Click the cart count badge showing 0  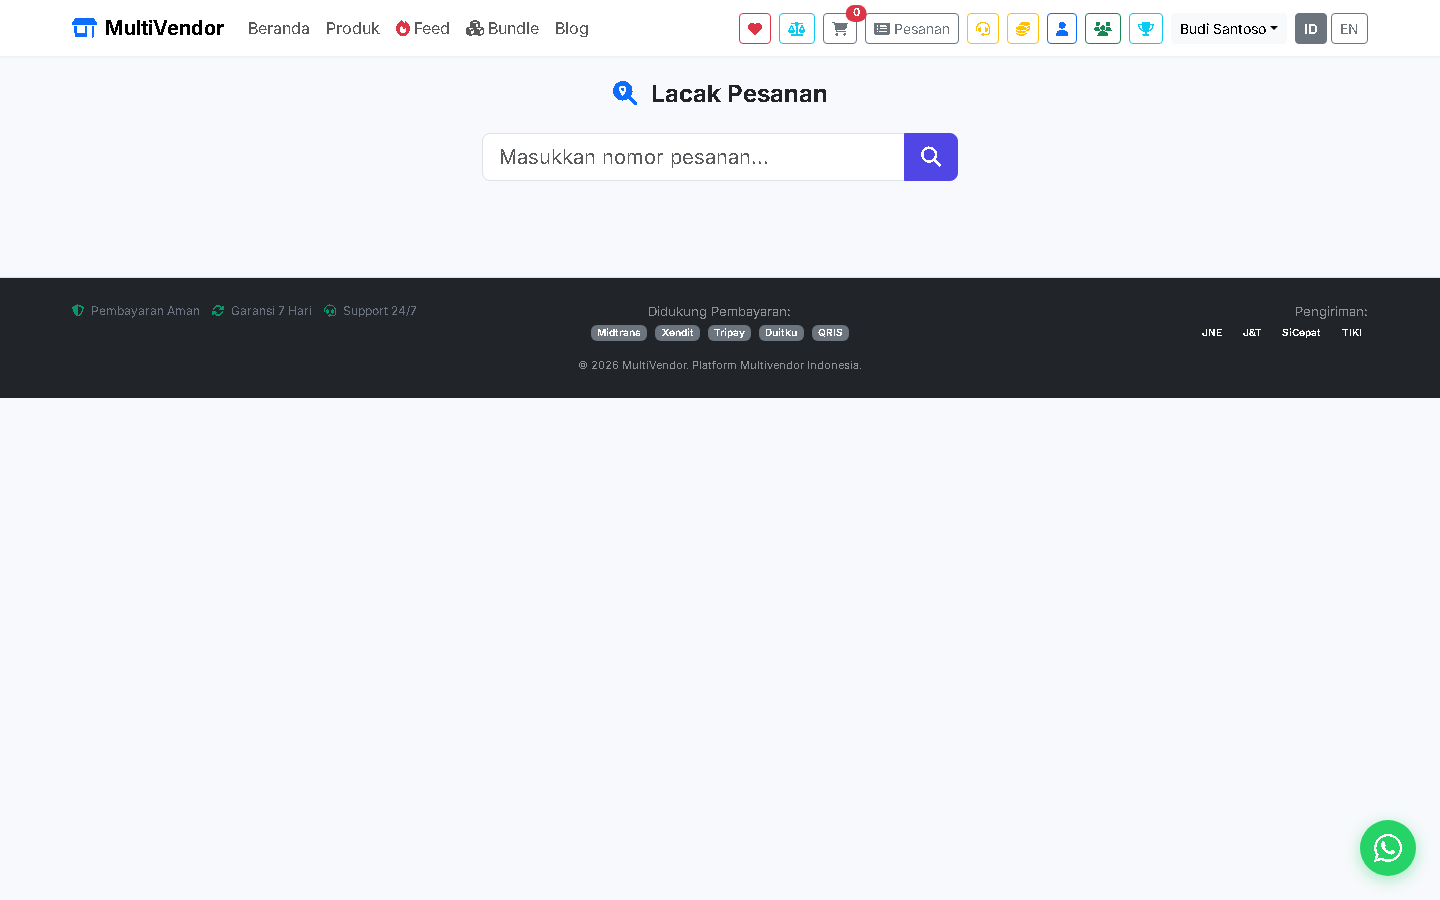tap(856, 13)
